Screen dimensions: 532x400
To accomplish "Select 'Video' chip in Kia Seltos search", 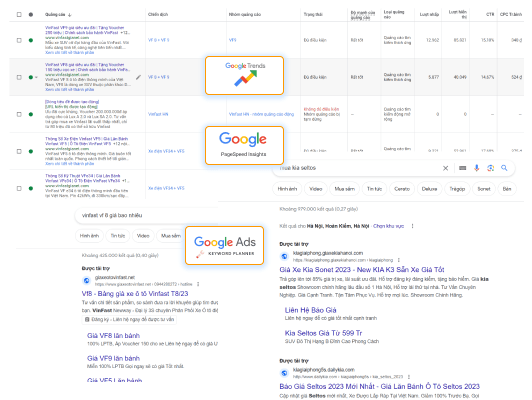I will click(x=316, y=189).
